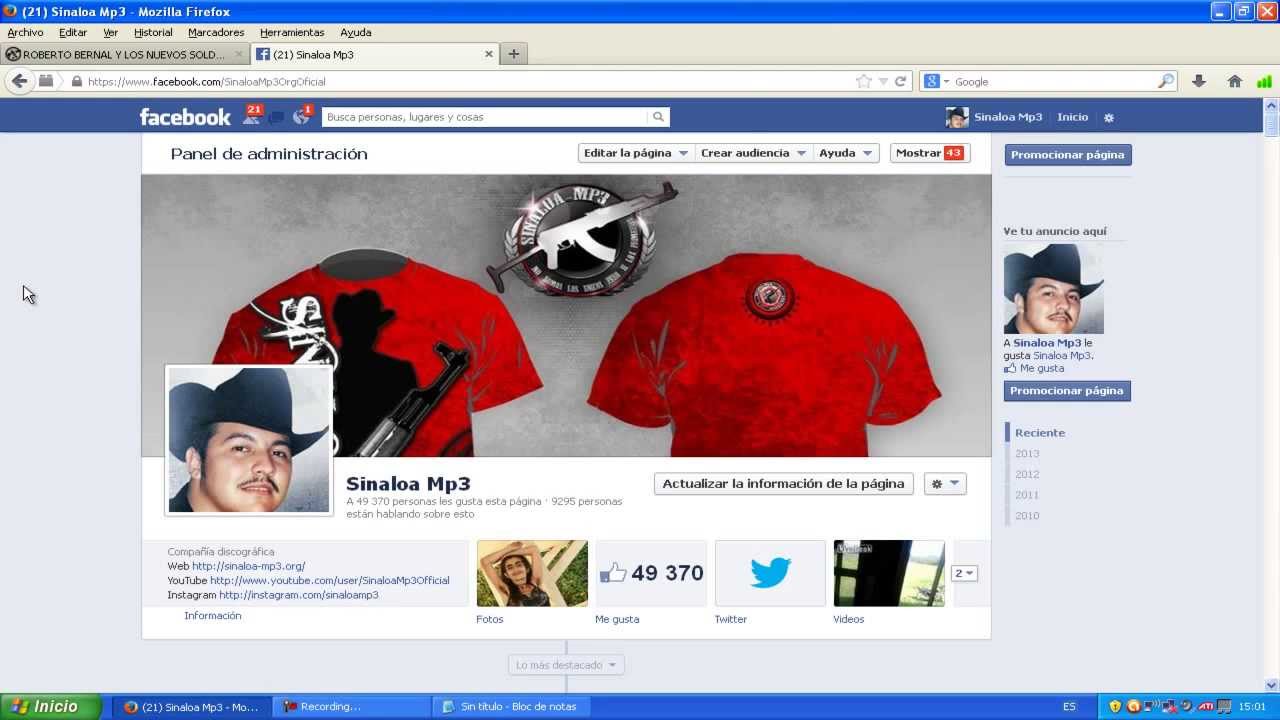The height and width of the screenshot is (720, 1280).
Task: Click Facebook search input field
Action: [x=485, y=117]
